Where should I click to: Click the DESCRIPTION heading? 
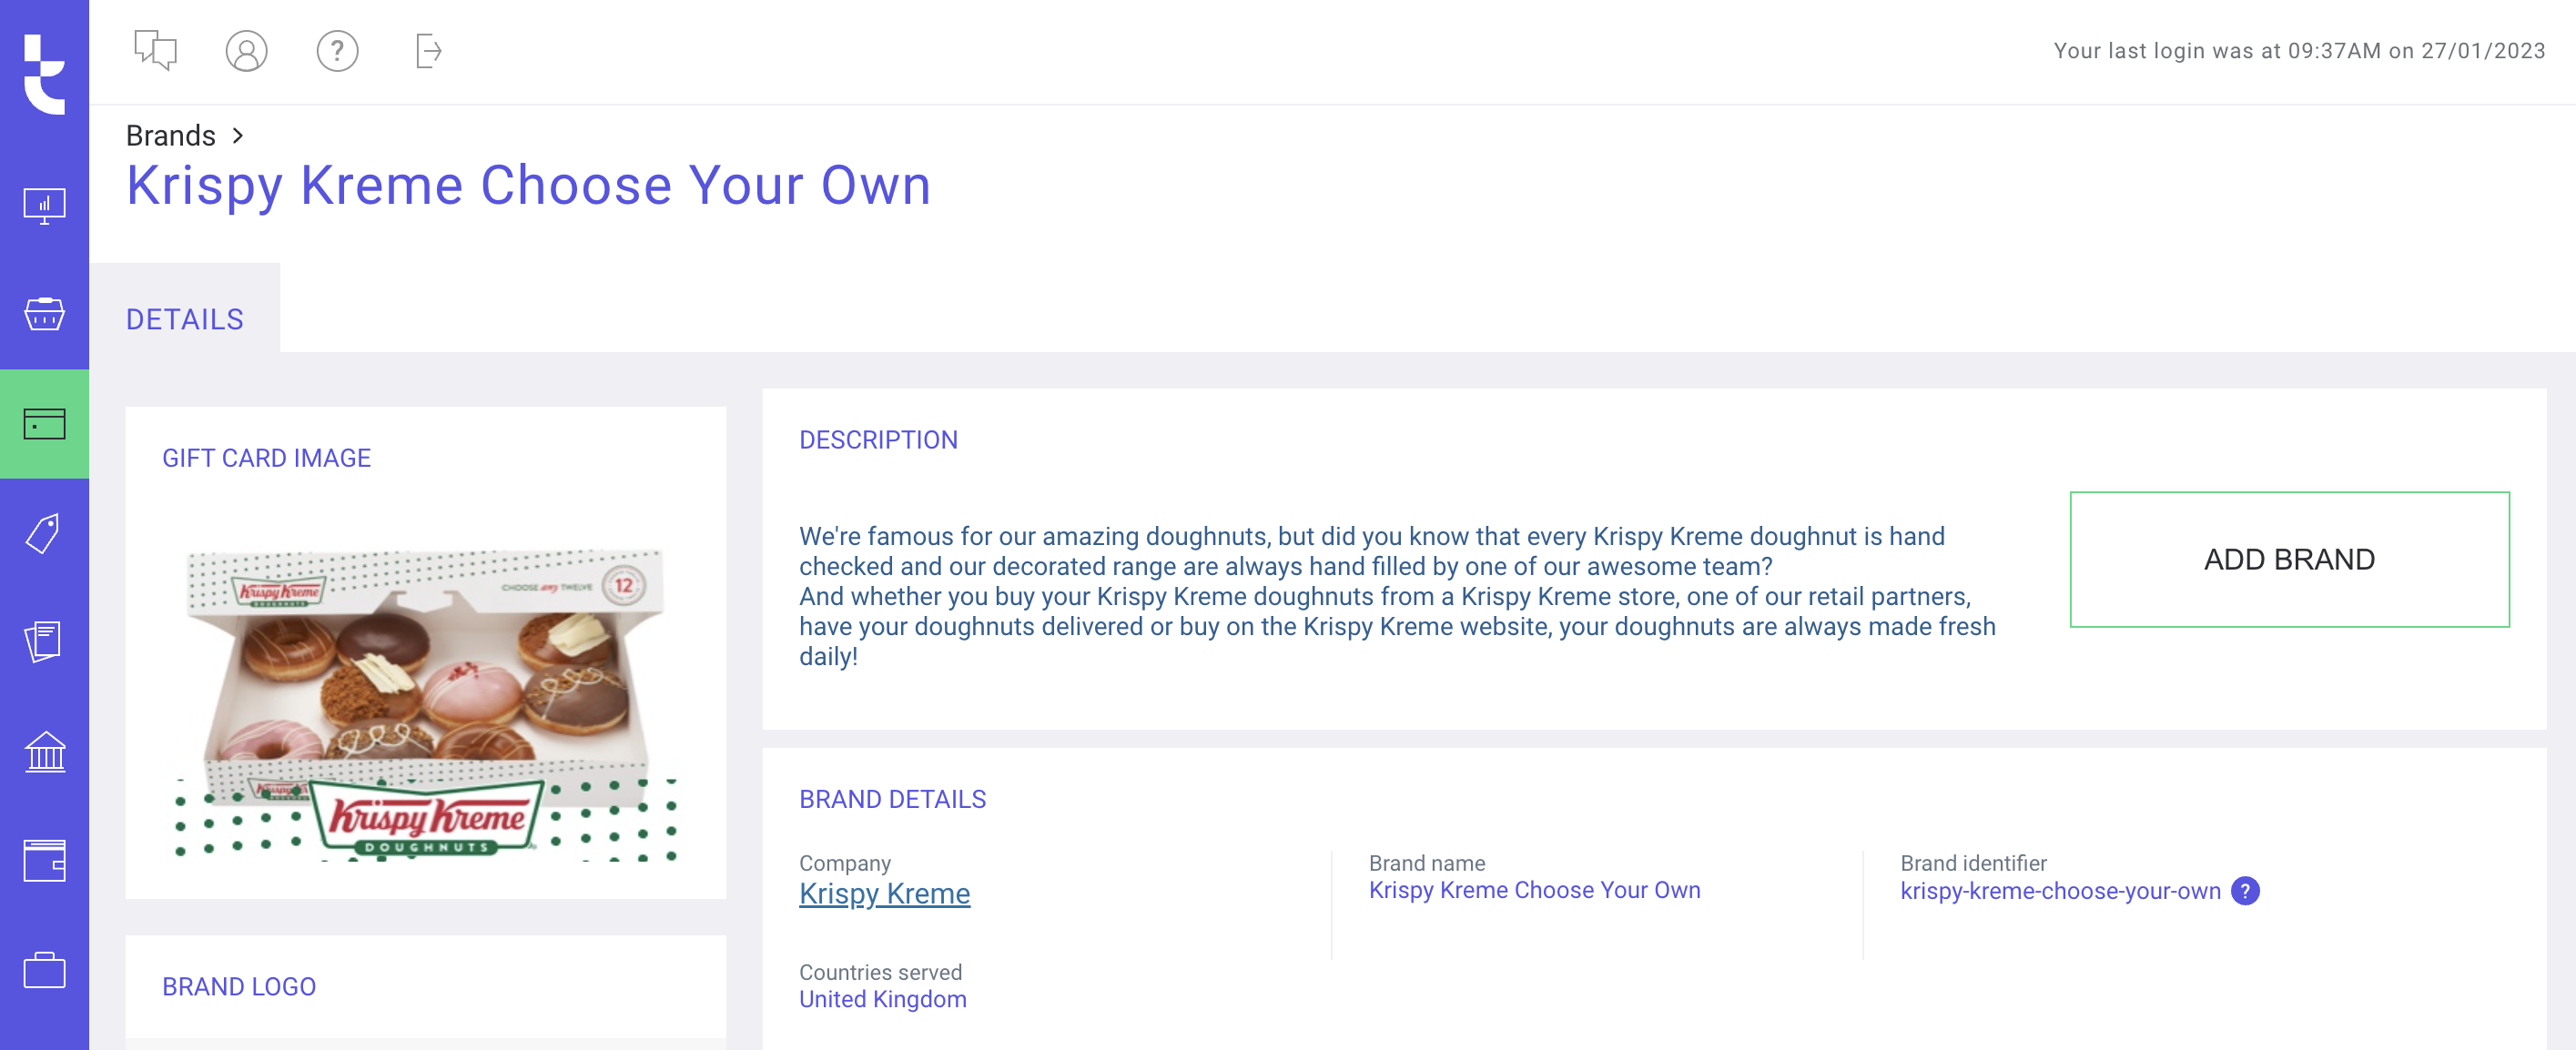coord(878,440)
